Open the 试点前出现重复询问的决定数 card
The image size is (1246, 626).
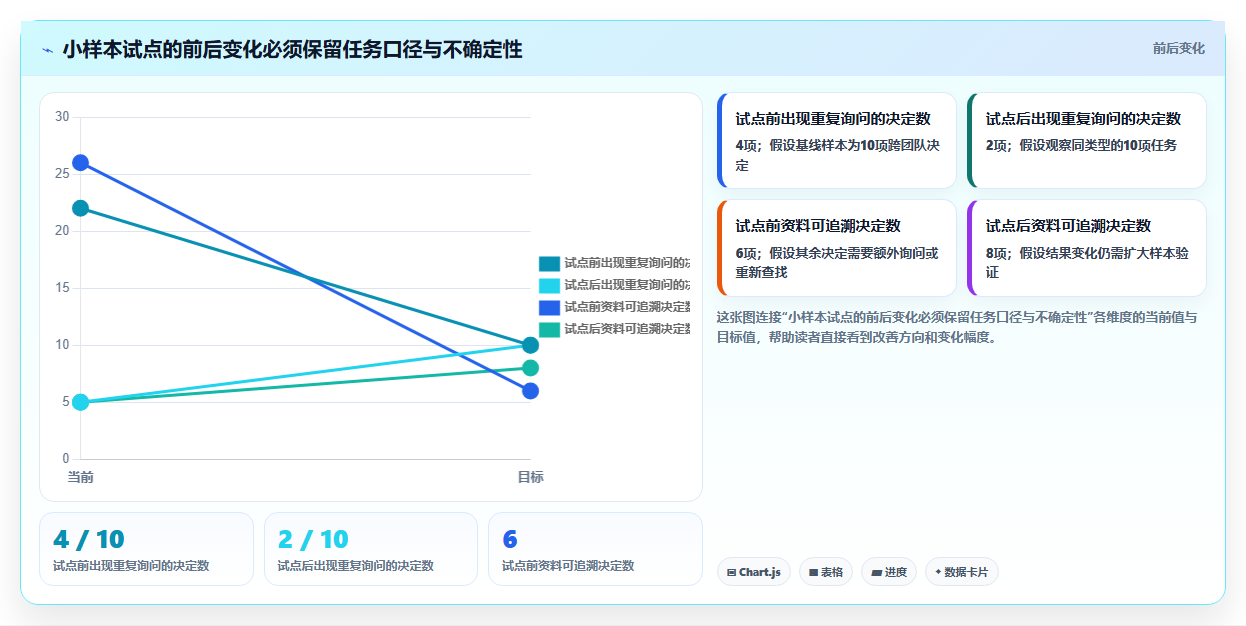pos(837,141)
